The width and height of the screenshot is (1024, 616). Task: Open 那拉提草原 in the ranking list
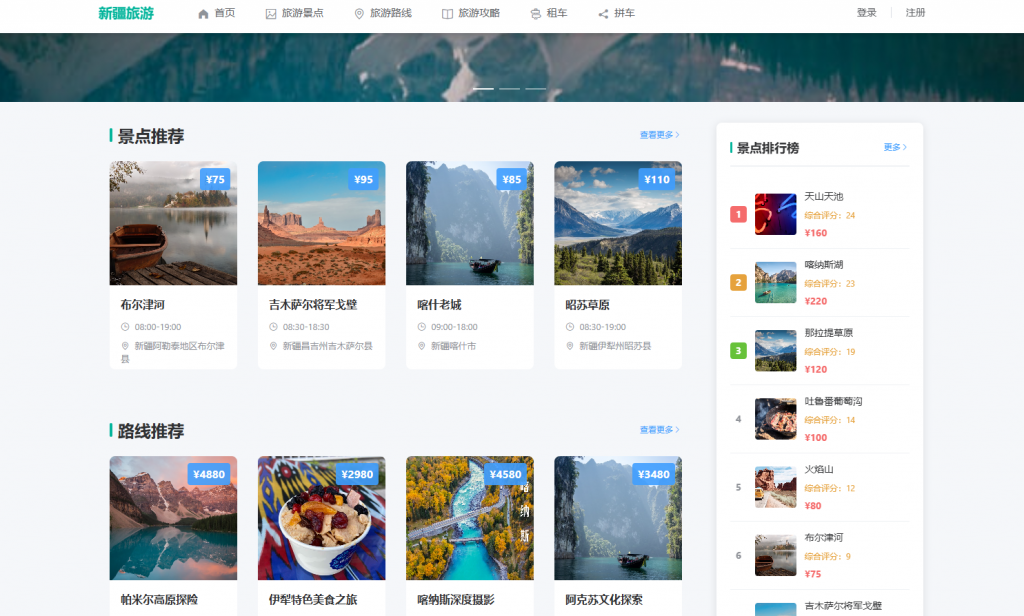pyautogui.click(x=829, y=332)
